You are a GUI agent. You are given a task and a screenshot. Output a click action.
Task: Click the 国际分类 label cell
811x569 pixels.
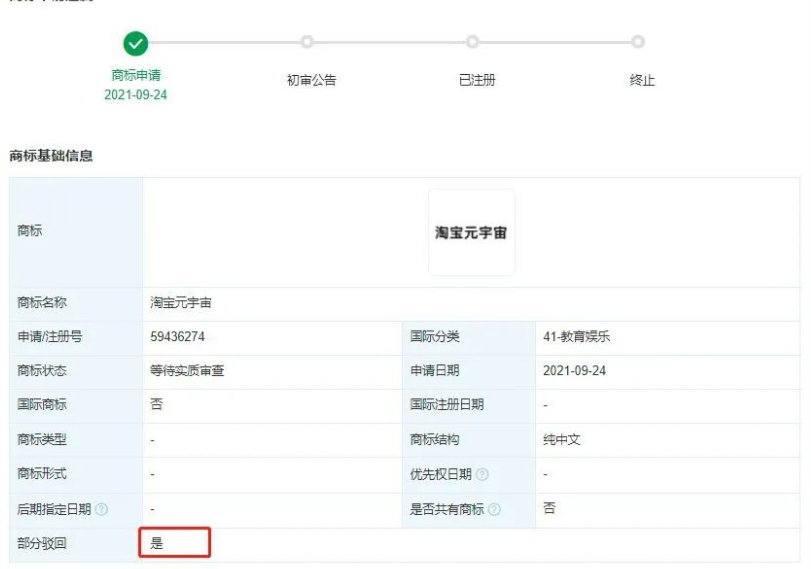click(x=469, y=338)
